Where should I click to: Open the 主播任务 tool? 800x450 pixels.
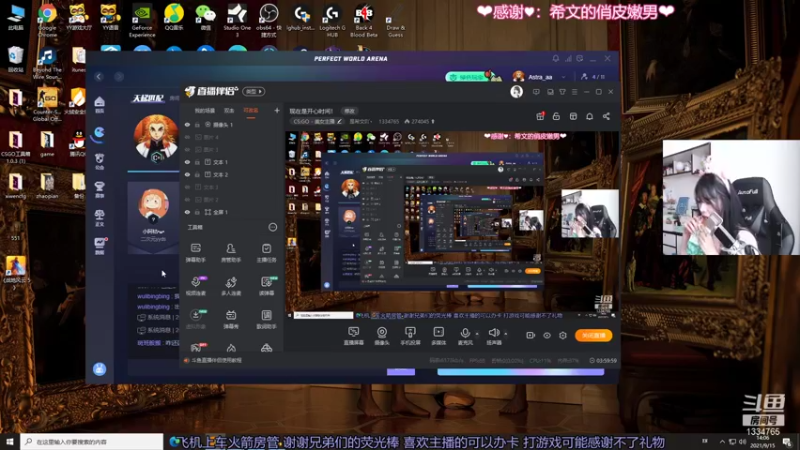(x=266, y=252)
